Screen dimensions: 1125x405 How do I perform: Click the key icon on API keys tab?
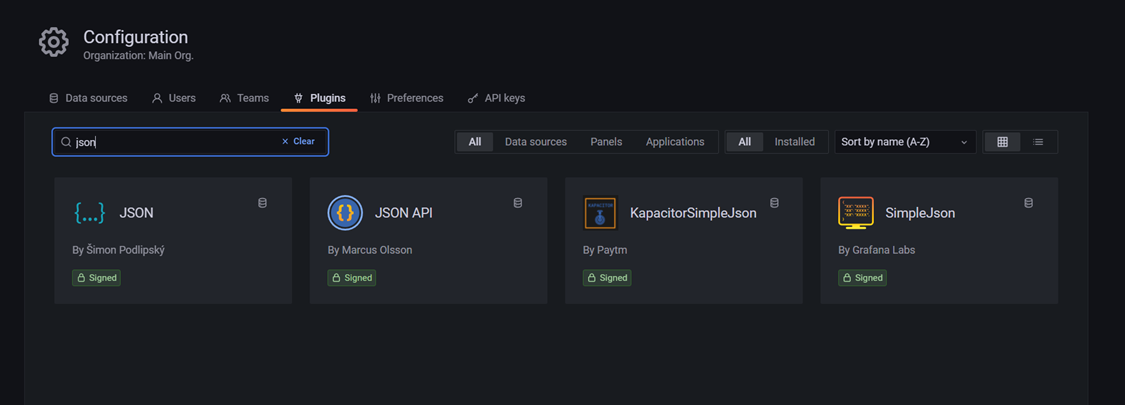coord(473,98)
